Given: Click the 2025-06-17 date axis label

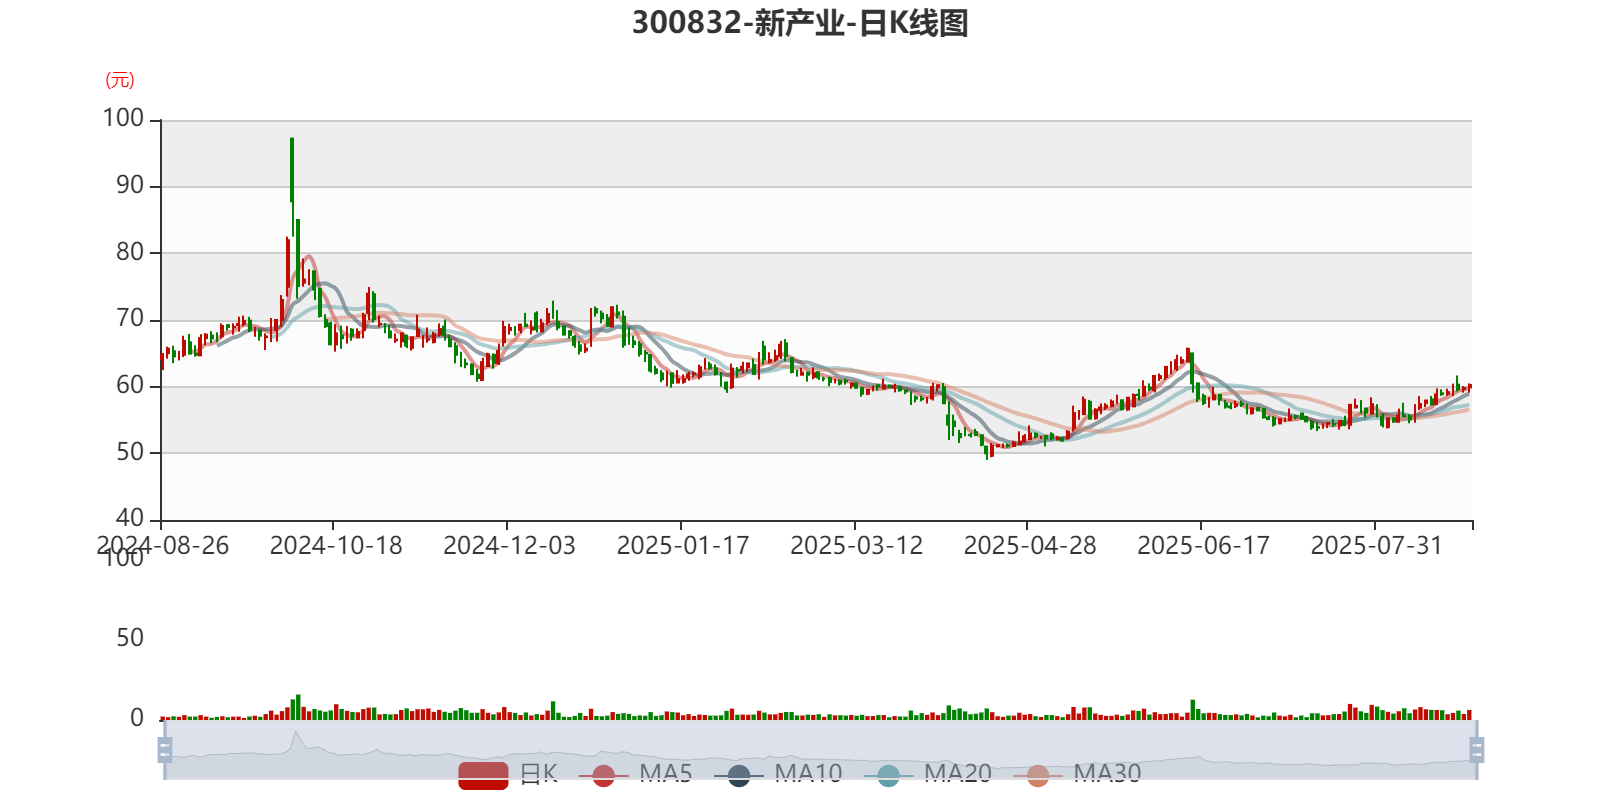Looking at the screenshot, I should [1203, 545].
